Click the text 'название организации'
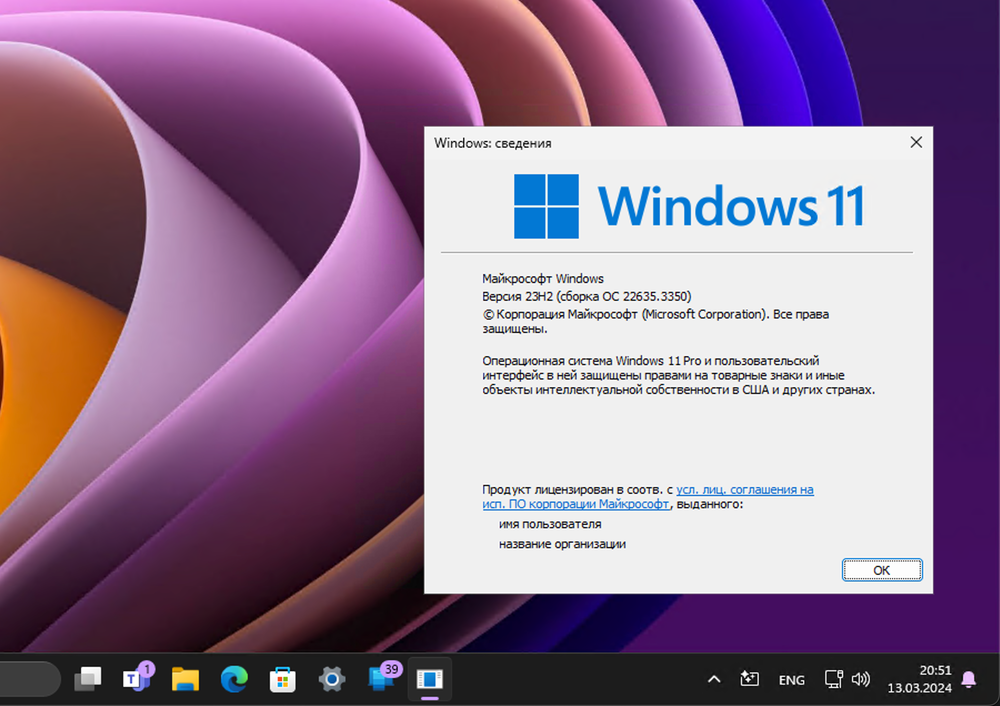Viewport: 1000px width, 706px height. (x=562, y=544)
